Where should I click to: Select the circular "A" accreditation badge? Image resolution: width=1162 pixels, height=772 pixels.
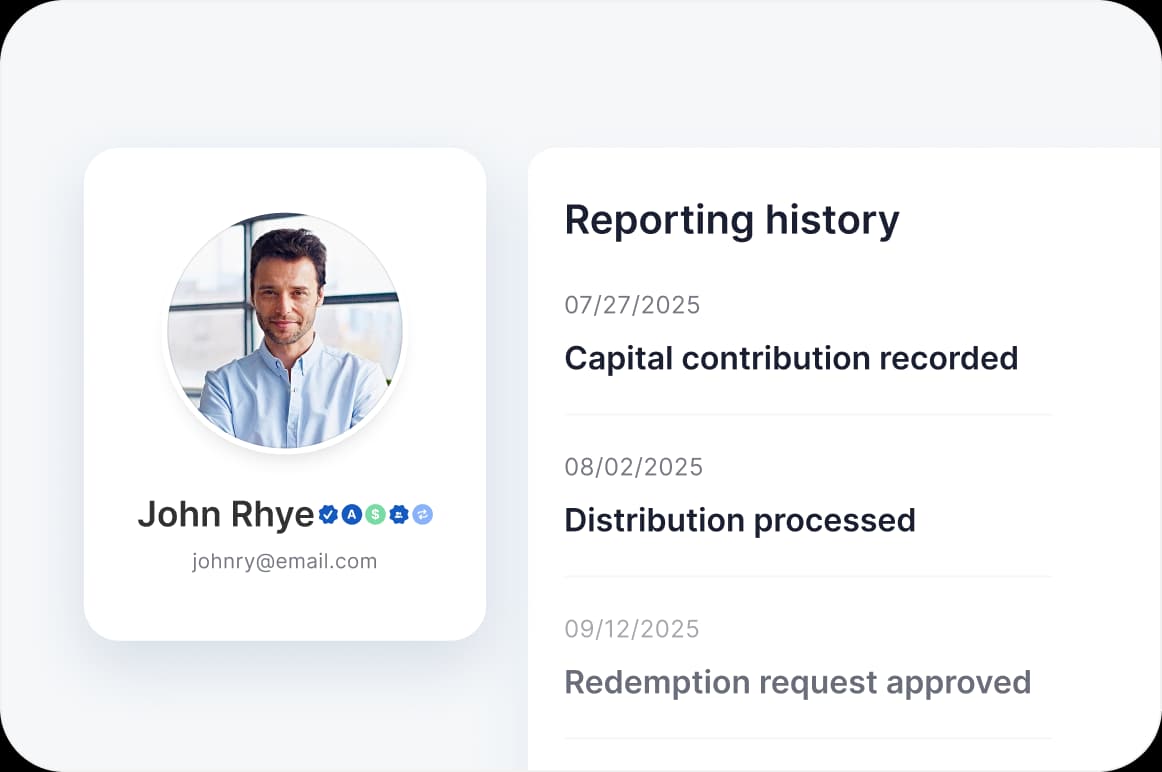352,514
